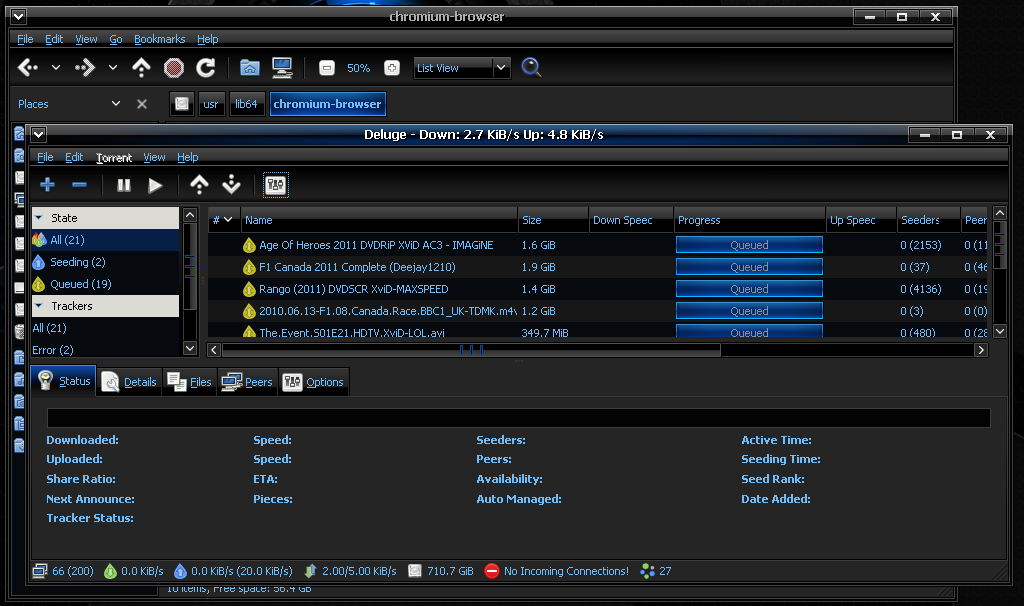Open Deluge Preferences toolbar icon
1024x606 pixels.
click(x=276, y=185)
